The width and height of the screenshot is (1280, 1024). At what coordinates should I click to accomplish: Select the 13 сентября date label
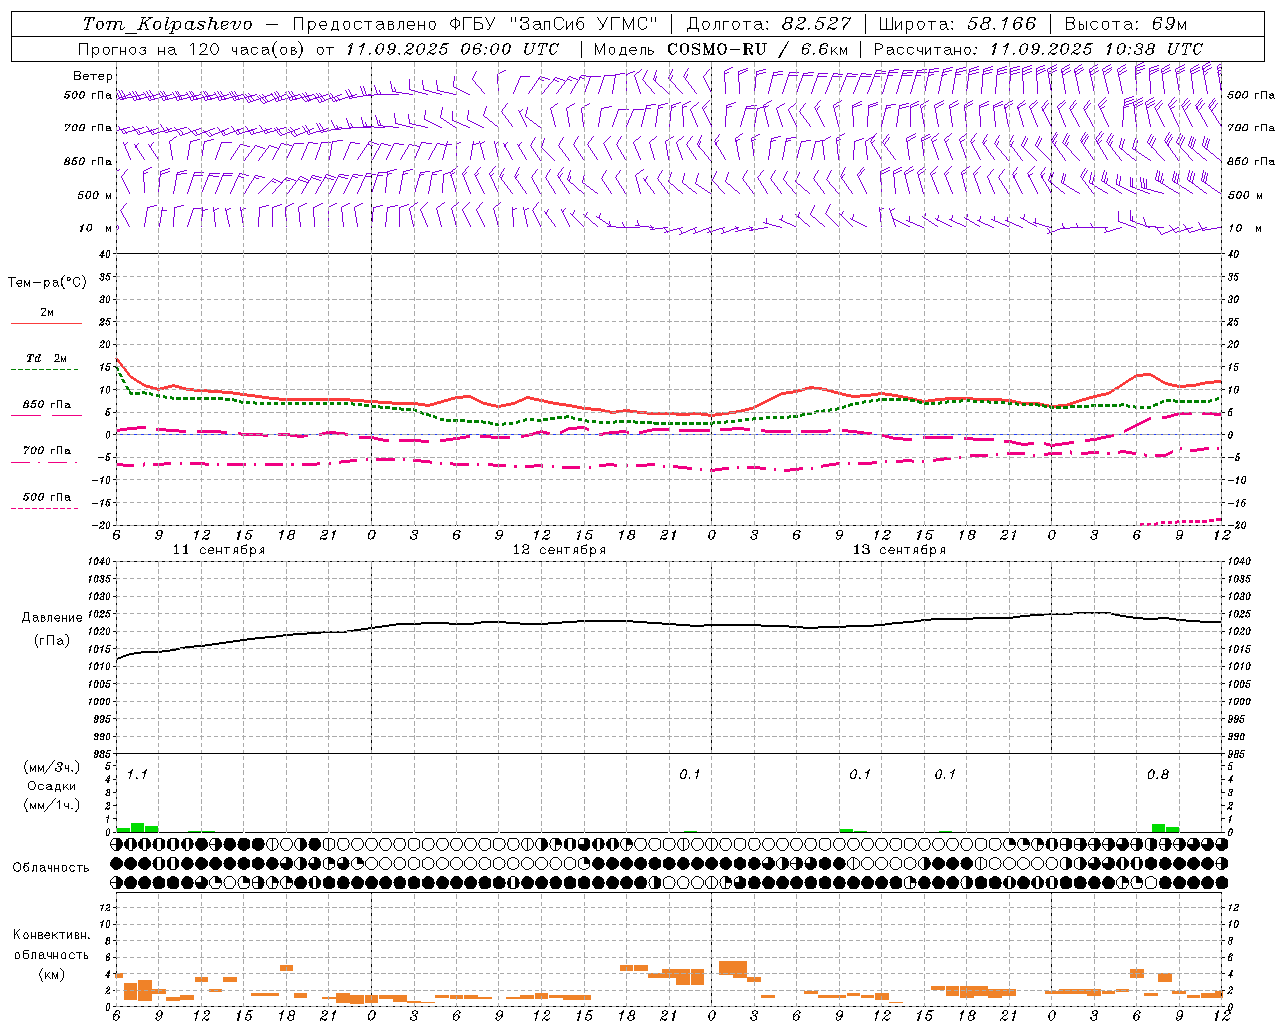[899, 550]
